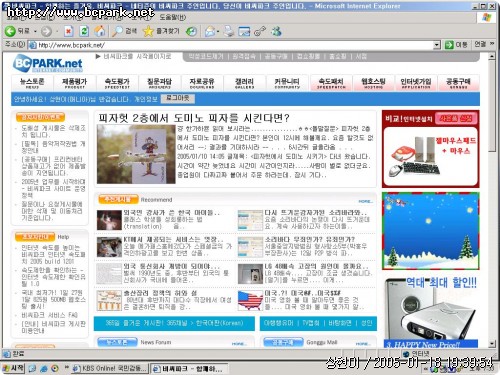Click the Print icon in toolbar
Image resolution: width=500 pixels, height=375 pixels.
(229, 31)
